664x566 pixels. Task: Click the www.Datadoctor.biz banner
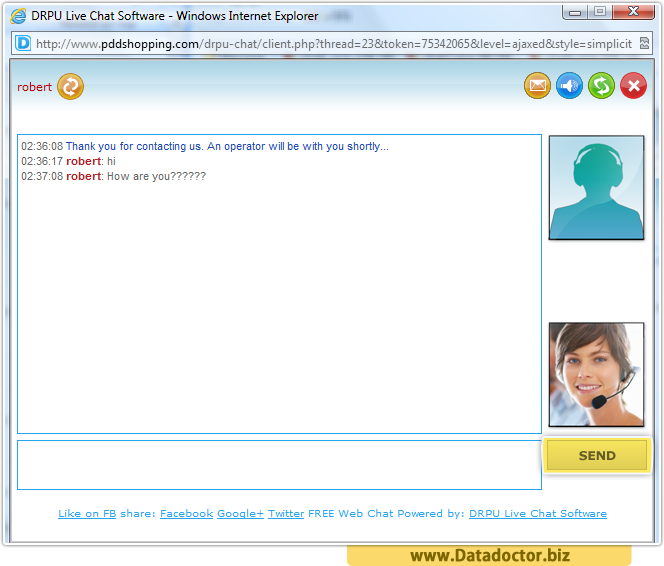[490, 555]
